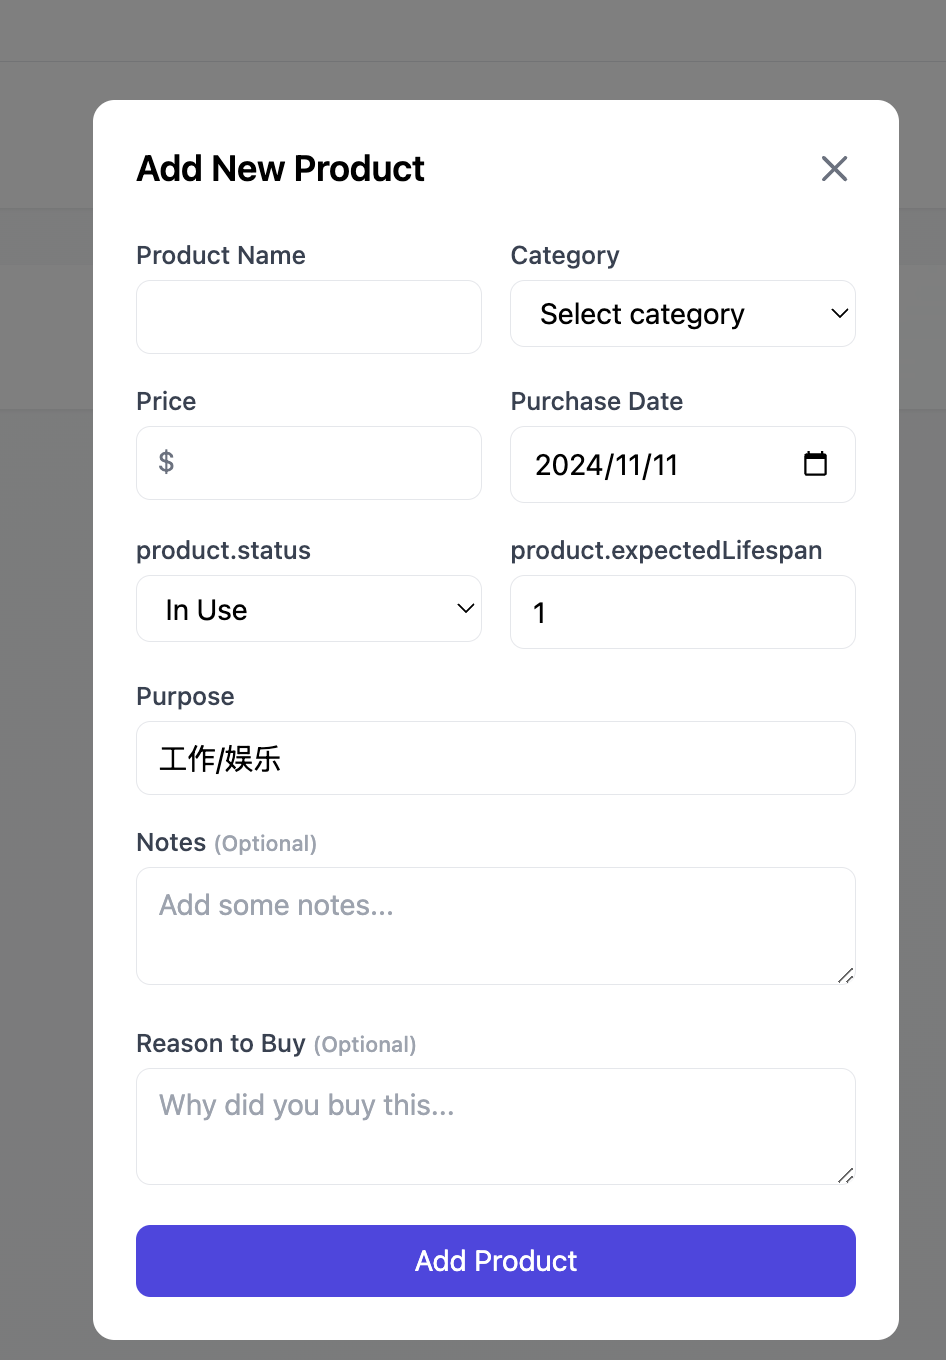Click the product.status label
The height and width of the screenshot is (1360, 946).
(x=223, y=550)
